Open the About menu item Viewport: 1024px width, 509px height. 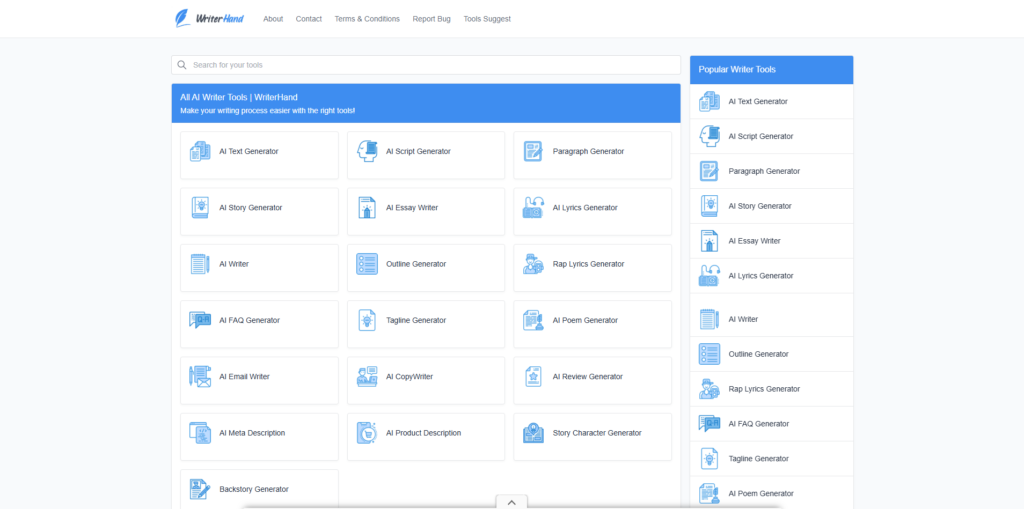pyautogui.click(x=273, y=19)
